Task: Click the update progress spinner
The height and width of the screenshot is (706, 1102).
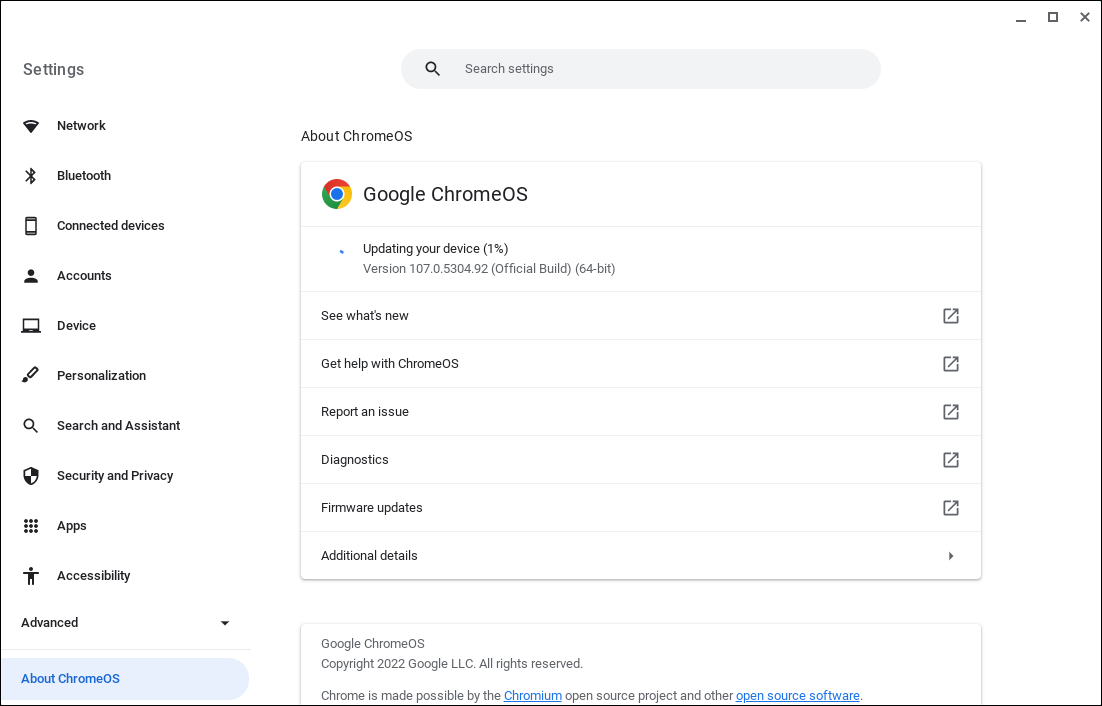Action: [x=342, y=251]
